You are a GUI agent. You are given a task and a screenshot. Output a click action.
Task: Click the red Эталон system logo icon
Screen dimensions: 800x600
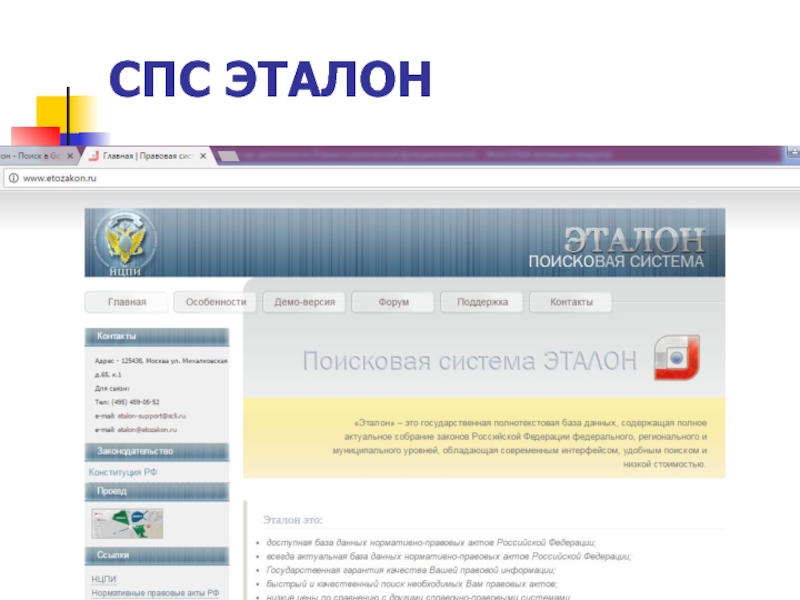pos(677,358)
